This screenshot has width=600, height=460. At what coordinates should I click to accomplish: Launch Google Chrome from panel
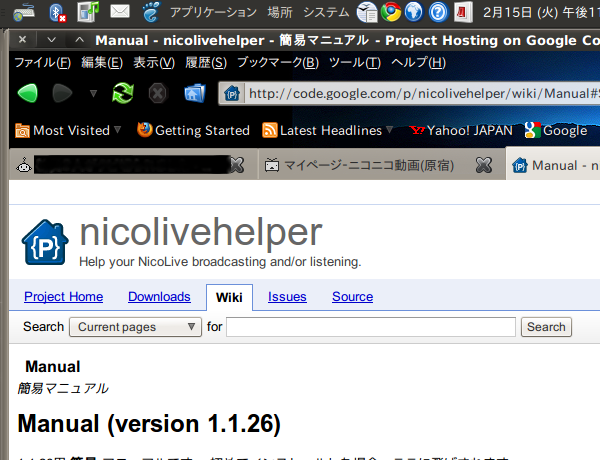point(391,12)
